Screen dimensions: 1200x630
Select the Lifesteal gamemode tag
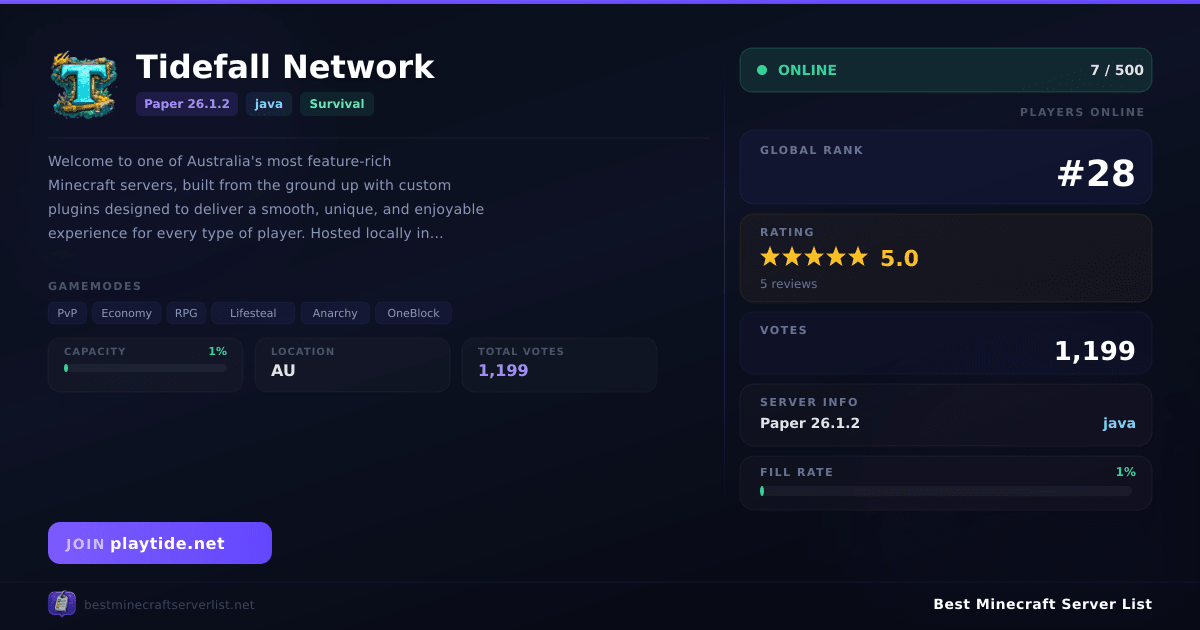pyautogui.click(x=253, y=313)
